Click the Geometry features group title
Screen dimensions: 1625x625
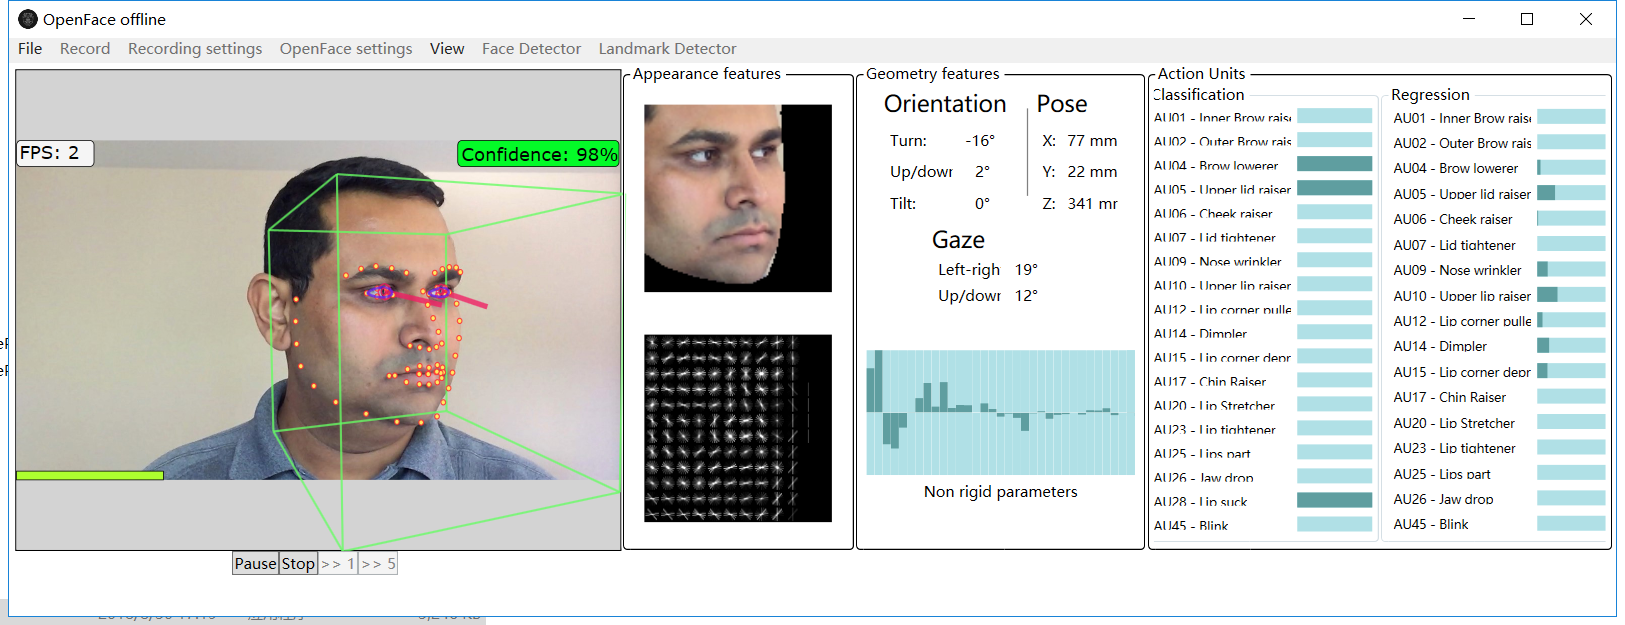[932, 74]
